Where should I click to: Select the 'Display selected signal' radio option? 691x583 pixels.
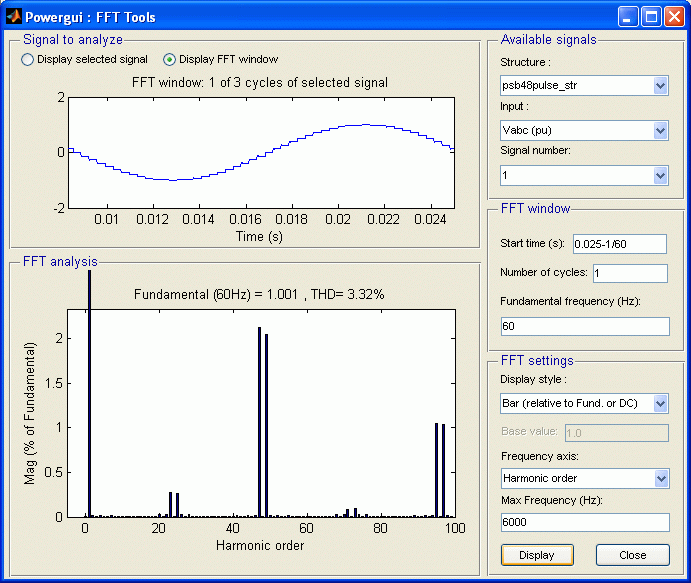coord(27,60)
